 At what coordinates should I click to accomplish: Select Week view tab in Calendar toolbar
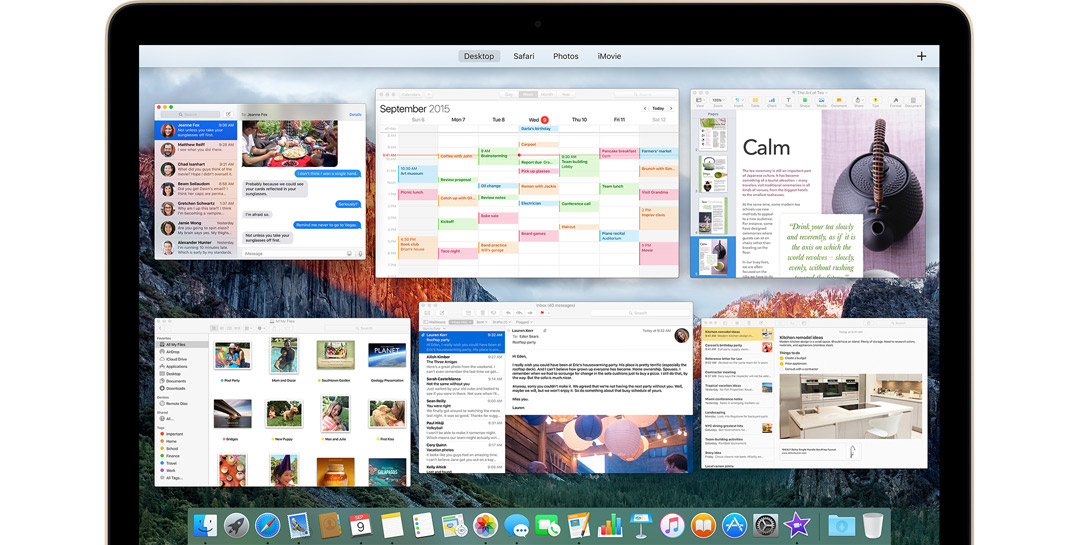point(528,94)
